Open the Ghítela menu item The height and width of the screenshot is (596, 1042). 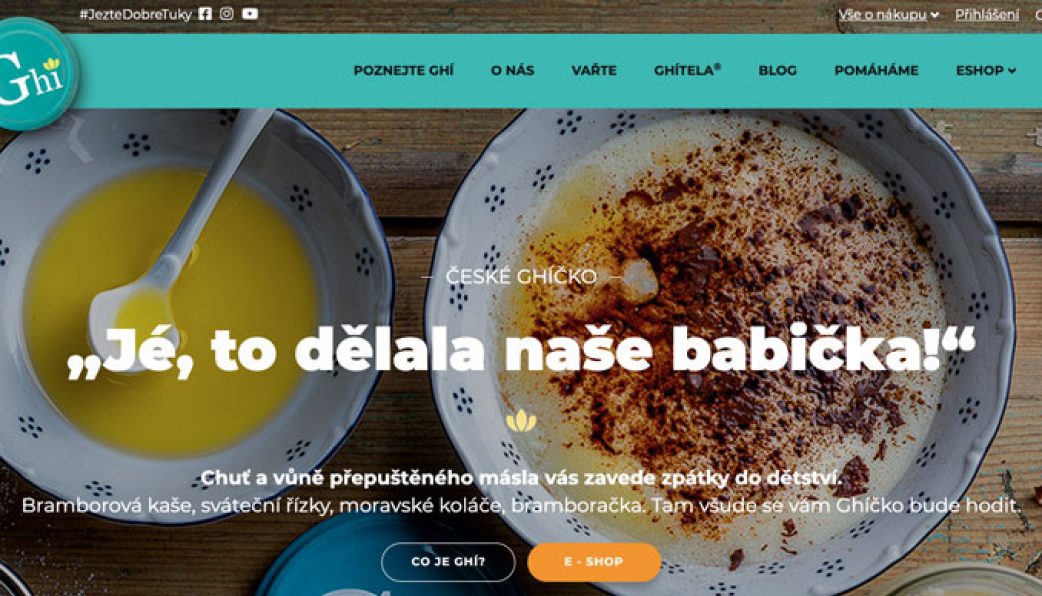point(687,70)
